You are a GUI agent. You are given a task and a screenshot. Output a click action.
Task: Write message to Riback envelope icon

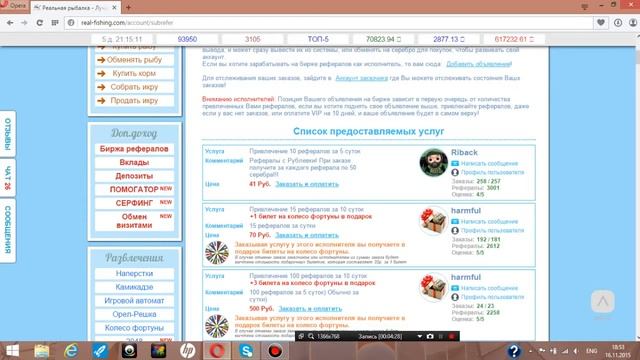[x=455, y=163]
